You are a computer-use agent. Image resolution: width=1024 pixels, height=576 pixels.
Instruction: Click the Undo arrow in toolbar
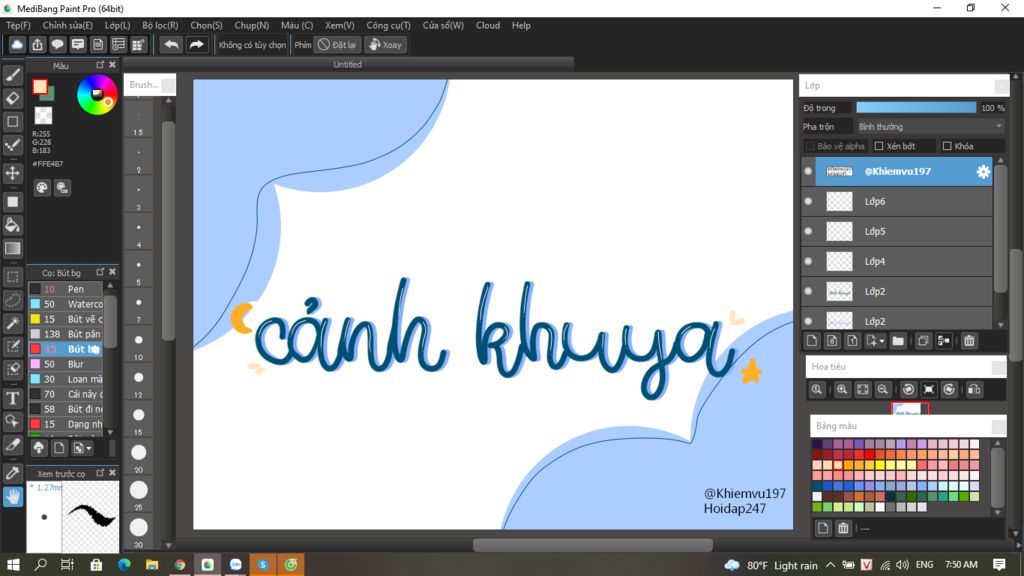click(171, 44)
